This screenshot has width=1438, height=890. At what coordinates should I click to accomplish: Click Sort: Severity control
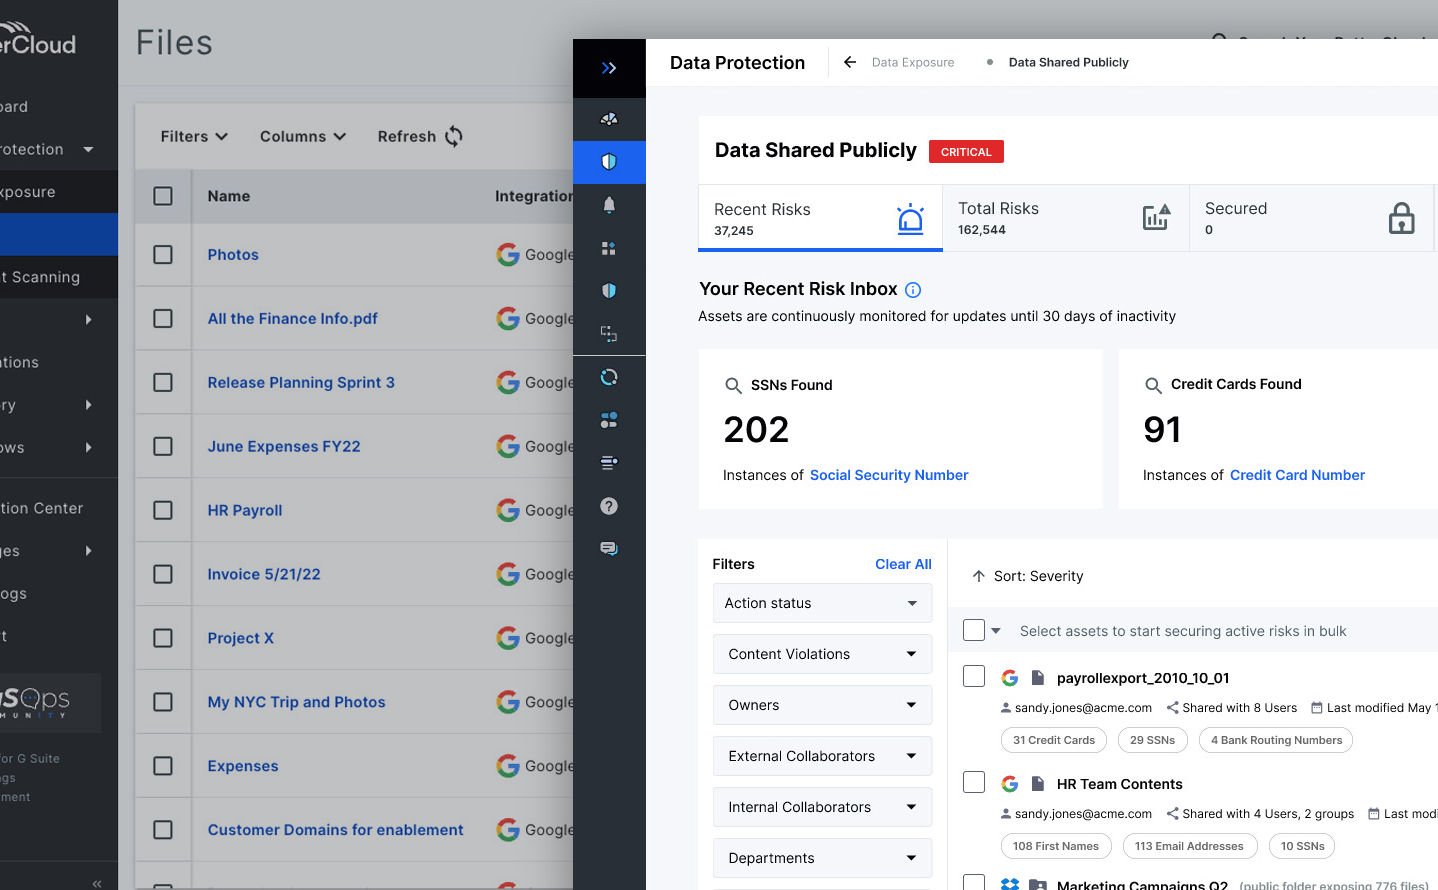tap(1028, 576)
